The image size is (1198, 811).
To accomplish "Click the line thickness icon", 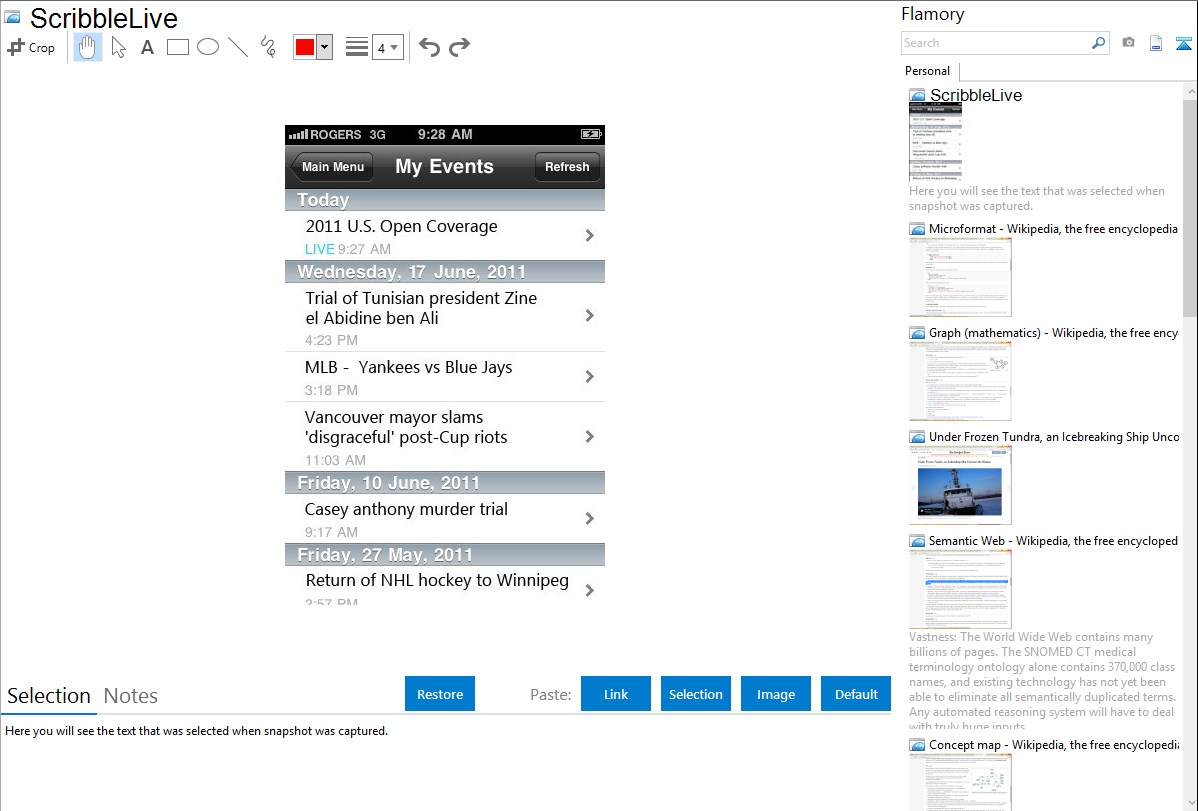I will point(357,47).
